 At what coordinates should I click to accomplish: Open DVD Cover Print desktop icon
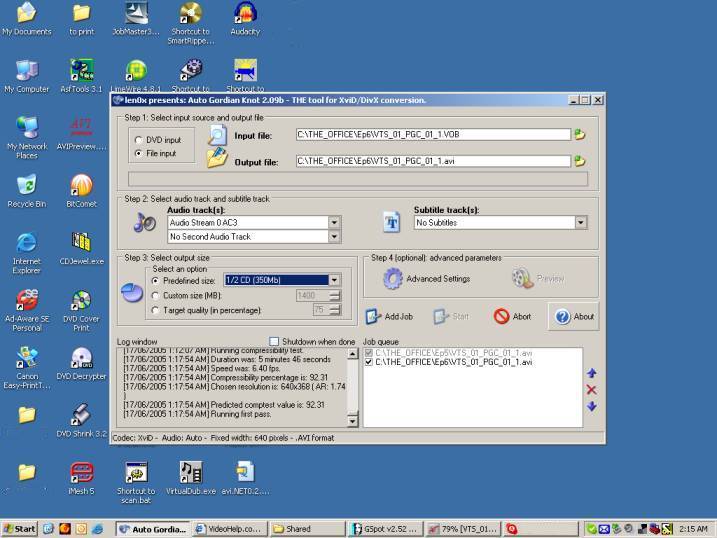[81, 311]
